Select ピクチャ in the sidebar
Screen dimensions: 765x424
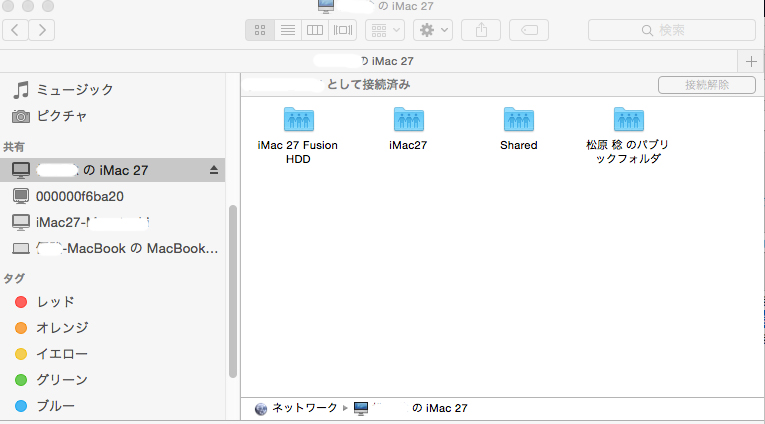[61, 116]
